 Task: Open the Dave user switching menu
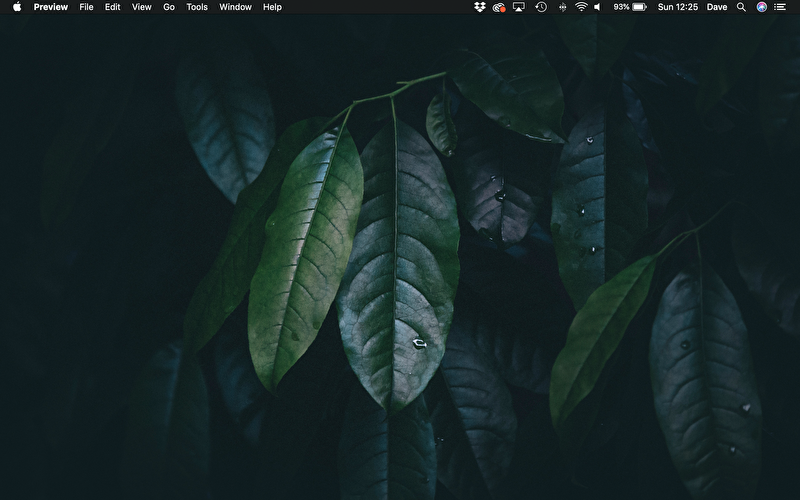[x=717, y=7]
